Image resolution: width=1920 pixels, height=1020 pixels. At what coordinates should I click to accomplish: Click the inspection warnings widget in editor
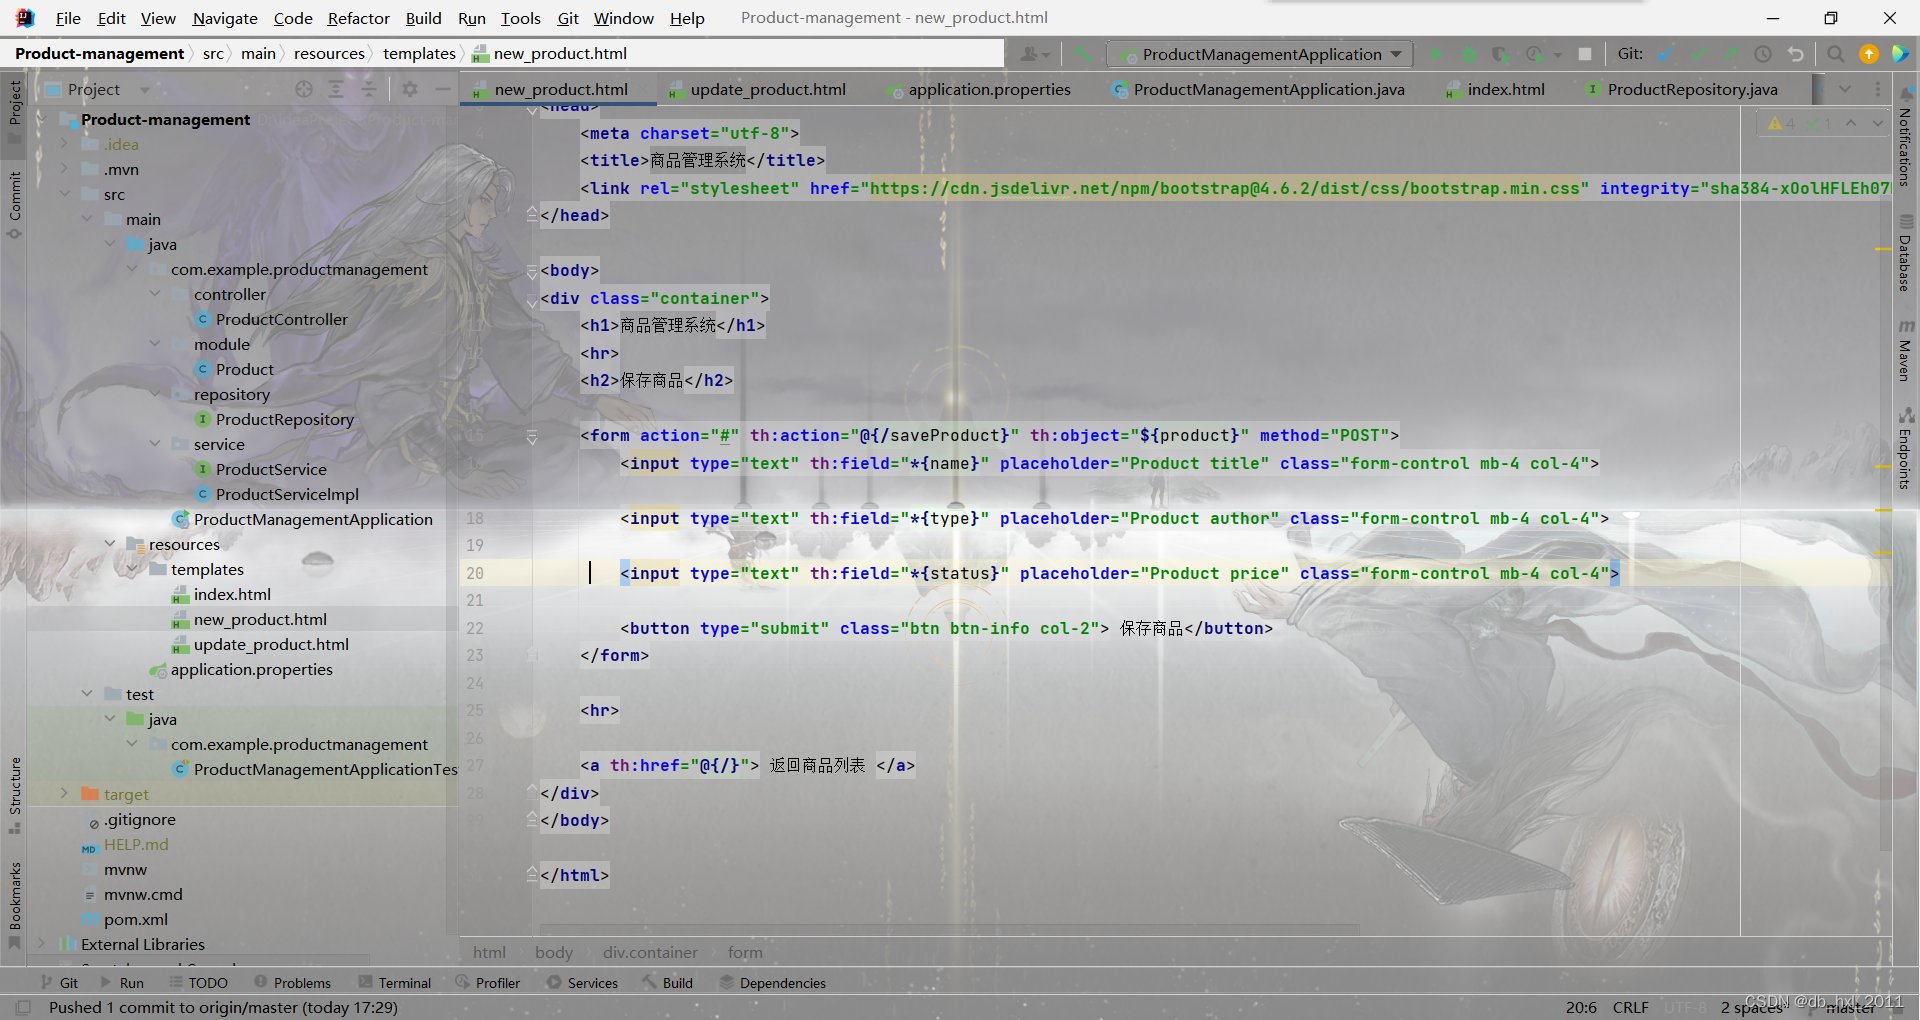[1799, 123]
